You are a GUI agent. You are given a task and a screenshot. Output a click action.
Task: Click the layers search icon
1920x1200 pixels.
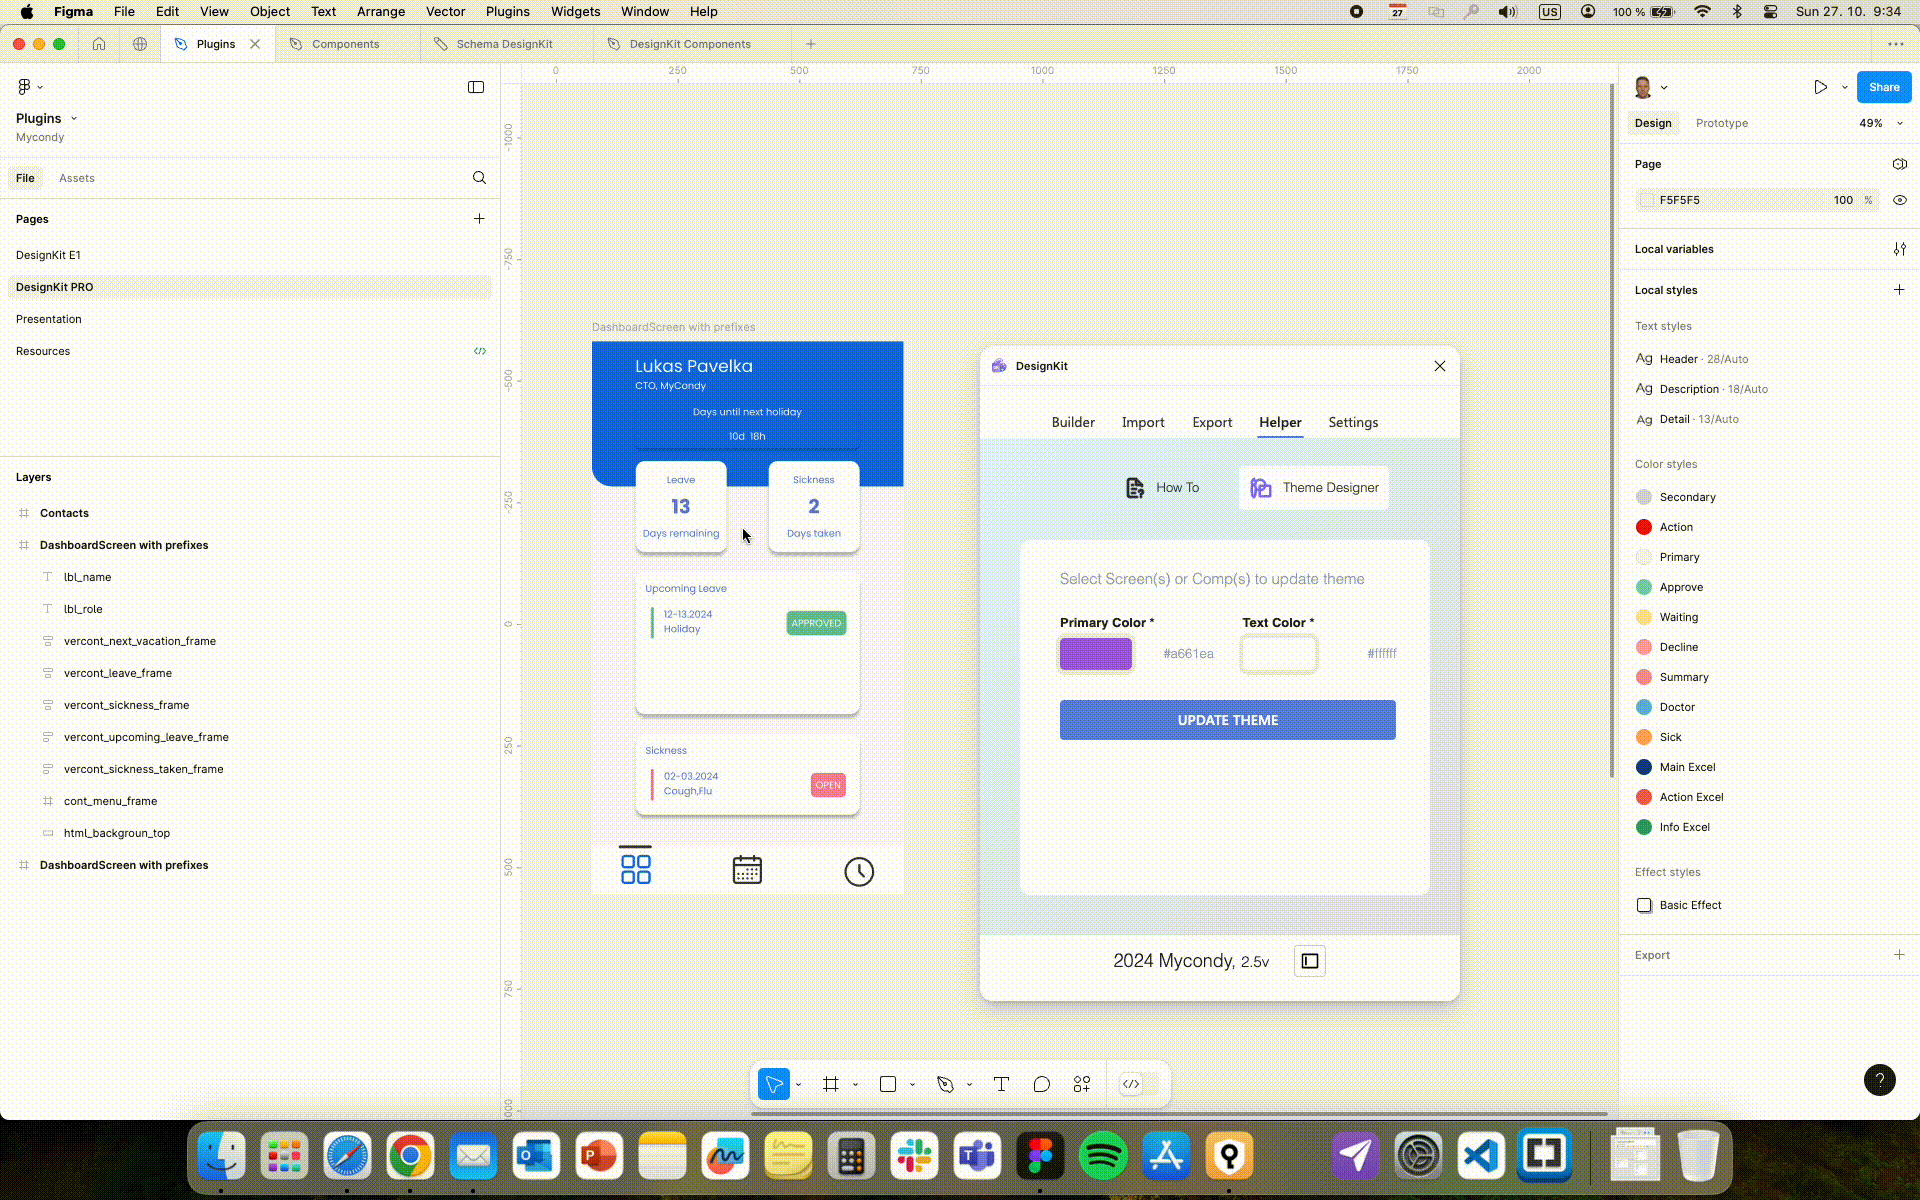(x=479, y=178)
